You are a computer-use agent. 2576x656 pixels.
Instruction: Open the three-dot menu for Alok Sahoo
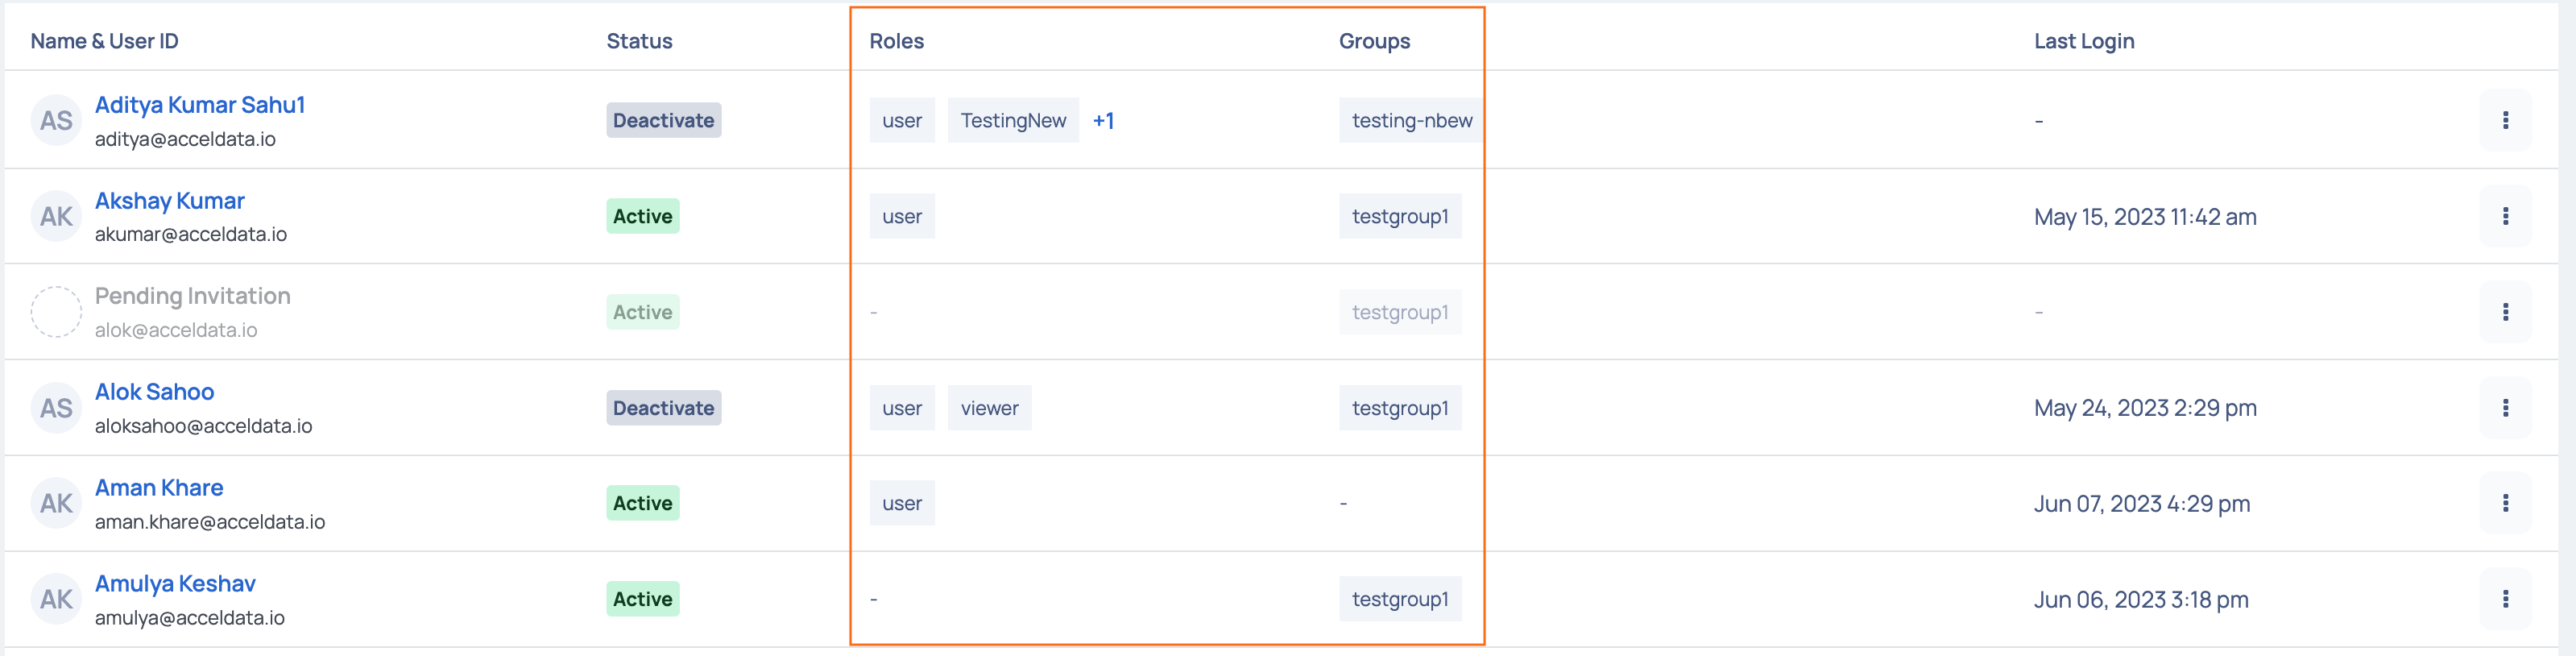point(2505,408)
